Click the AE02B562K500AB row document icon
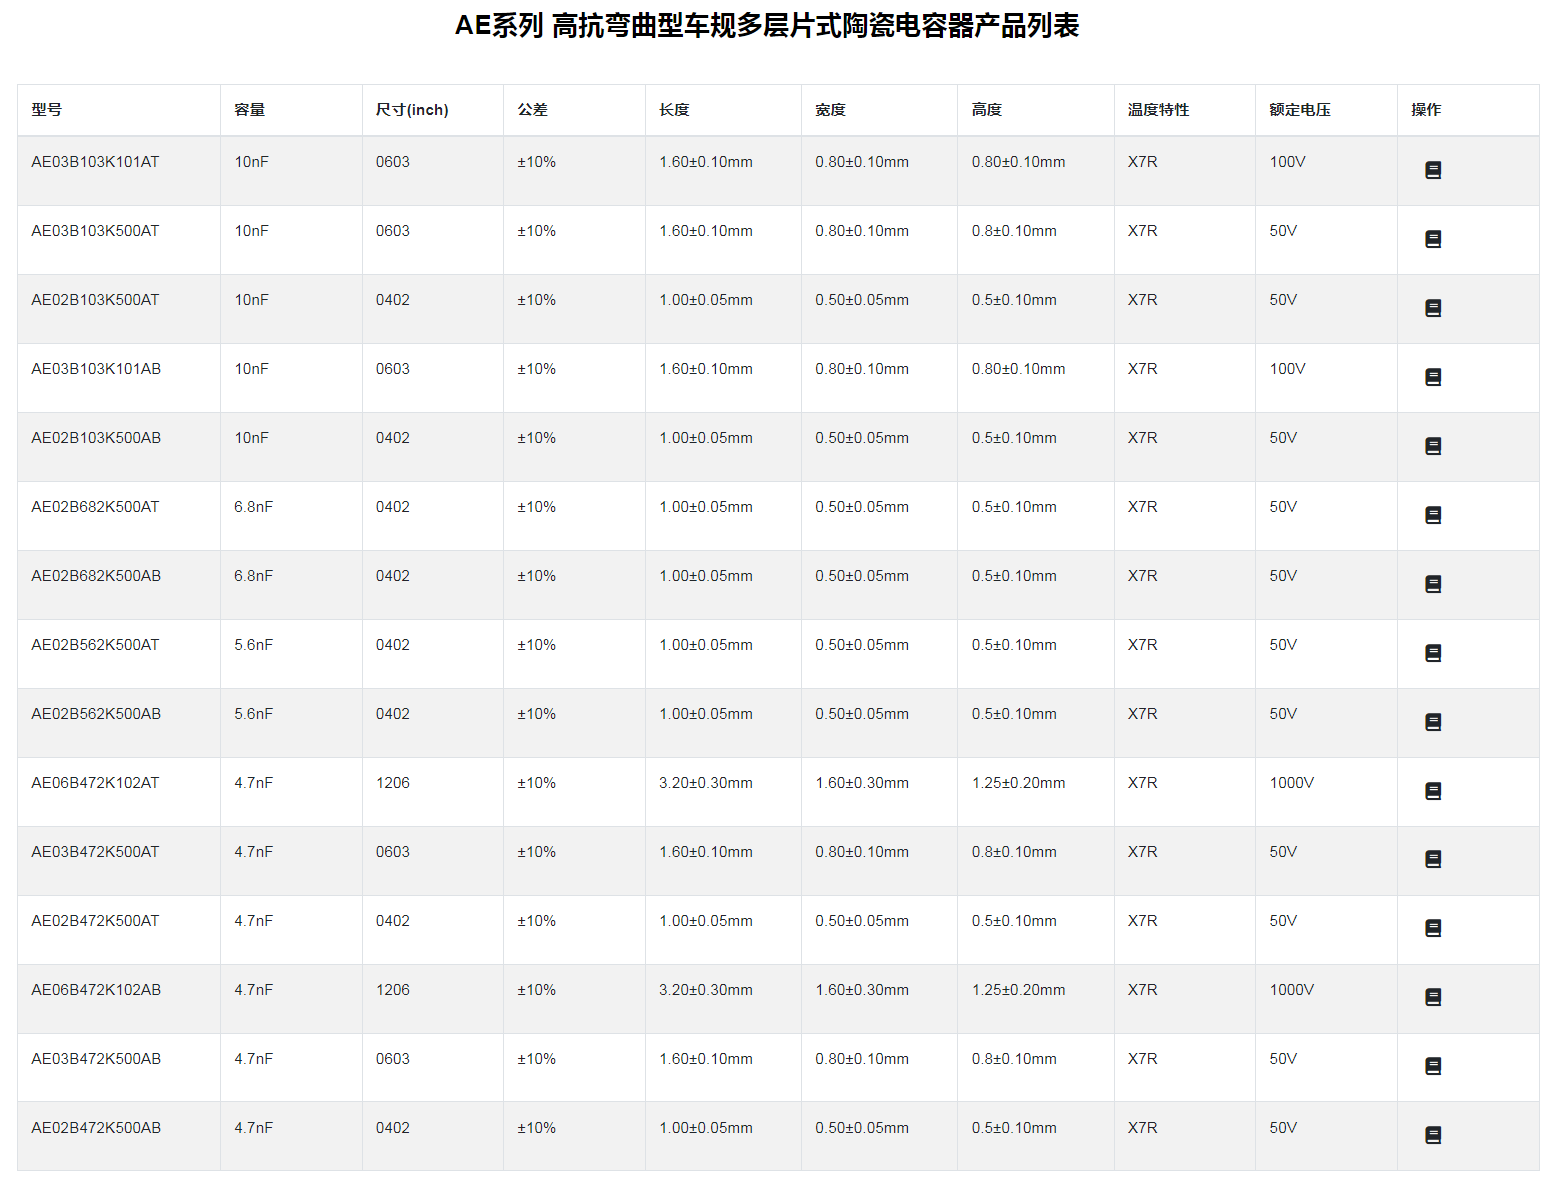Image resolution: width=1549 pixels, height=1179 pixels. (1432, 722)
